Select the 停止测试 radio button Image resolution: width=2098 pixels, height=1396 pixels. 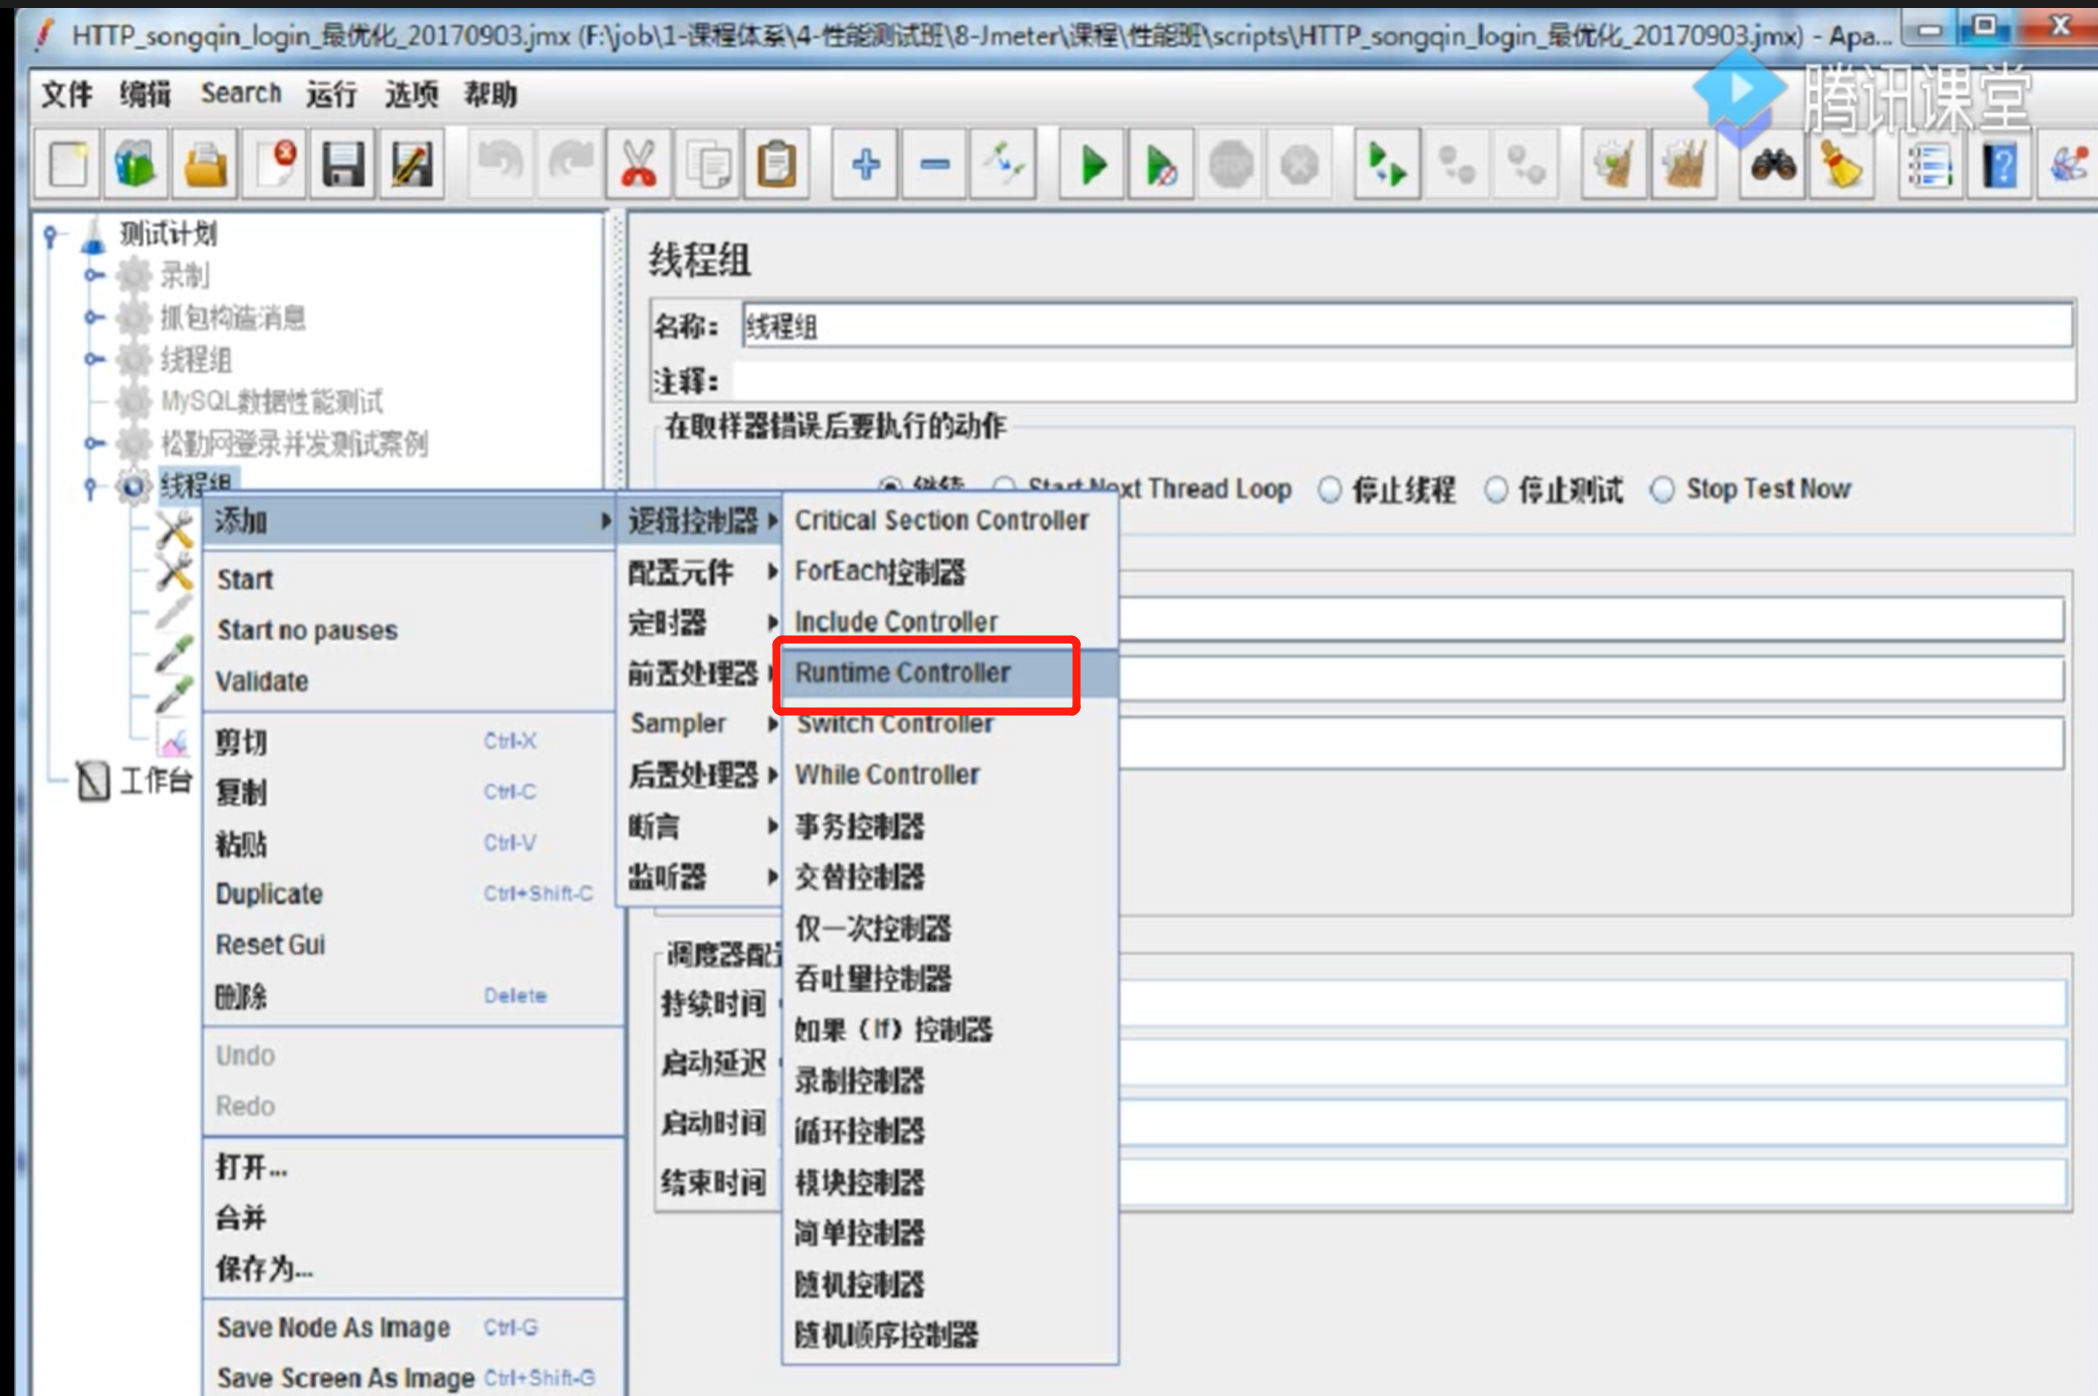pos(1495,490)
